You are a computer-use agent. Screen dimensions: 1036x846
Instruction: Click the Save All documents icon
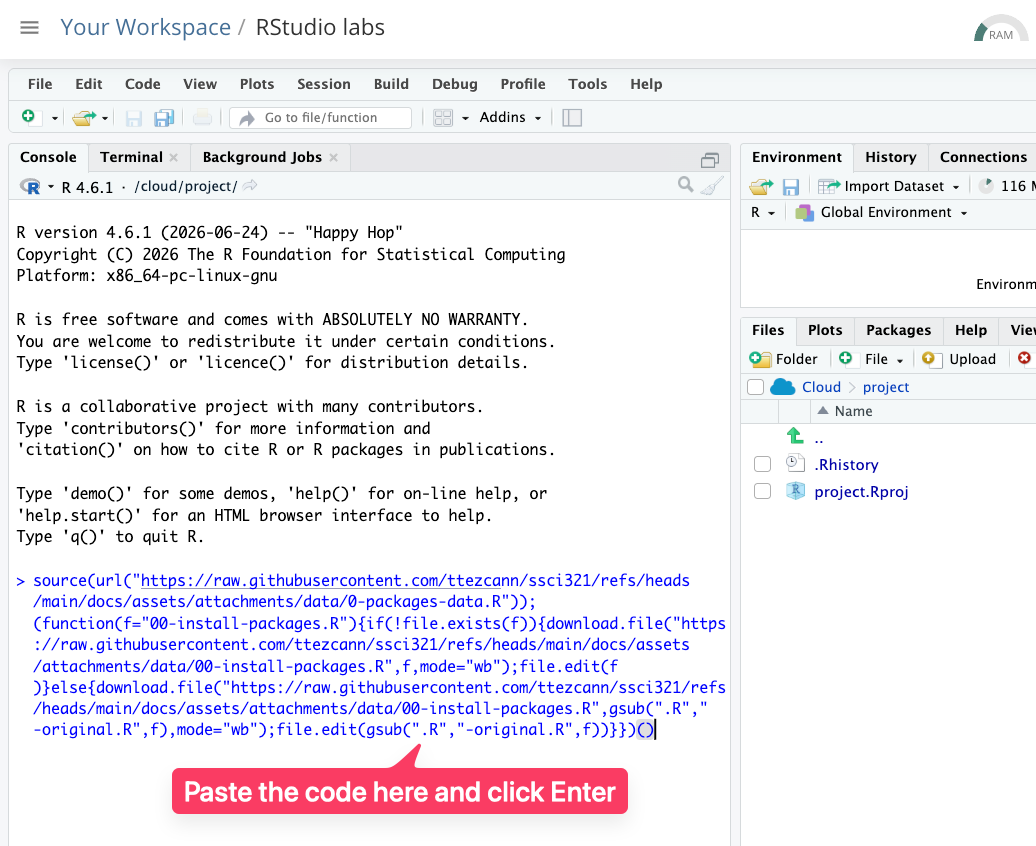163,118
